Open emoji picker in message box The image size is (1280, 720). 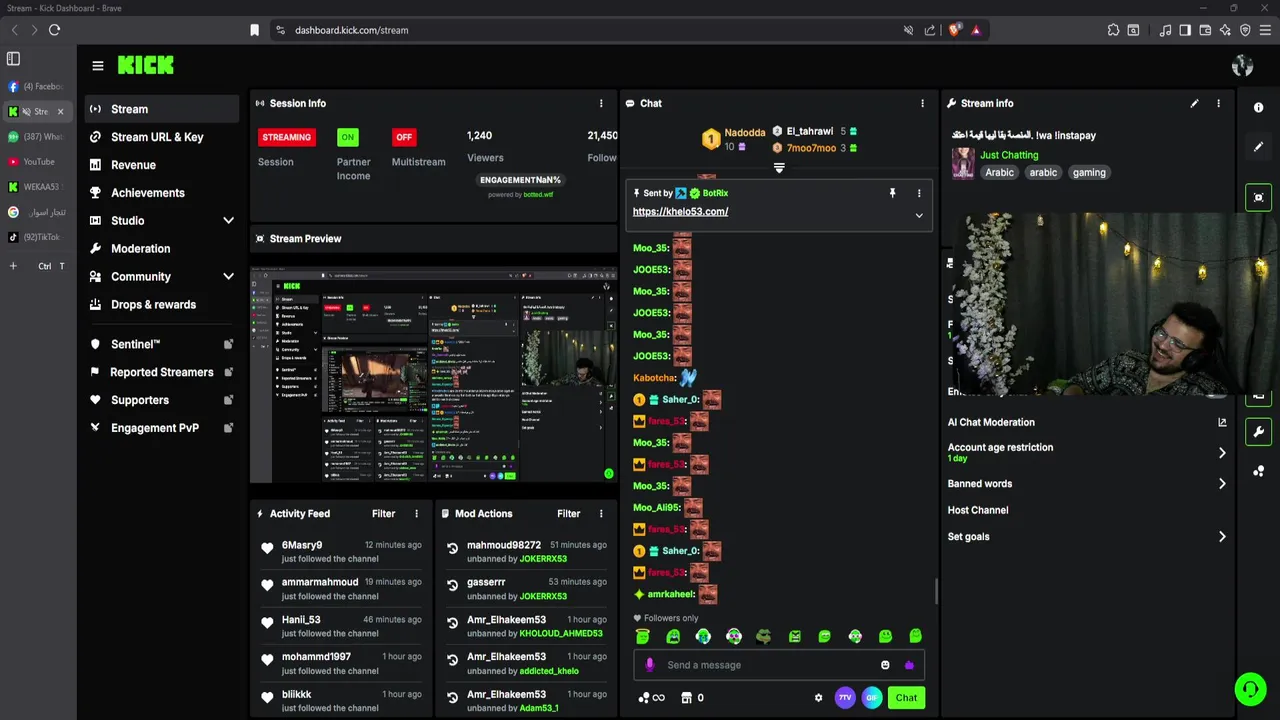(x=885, y=665)
